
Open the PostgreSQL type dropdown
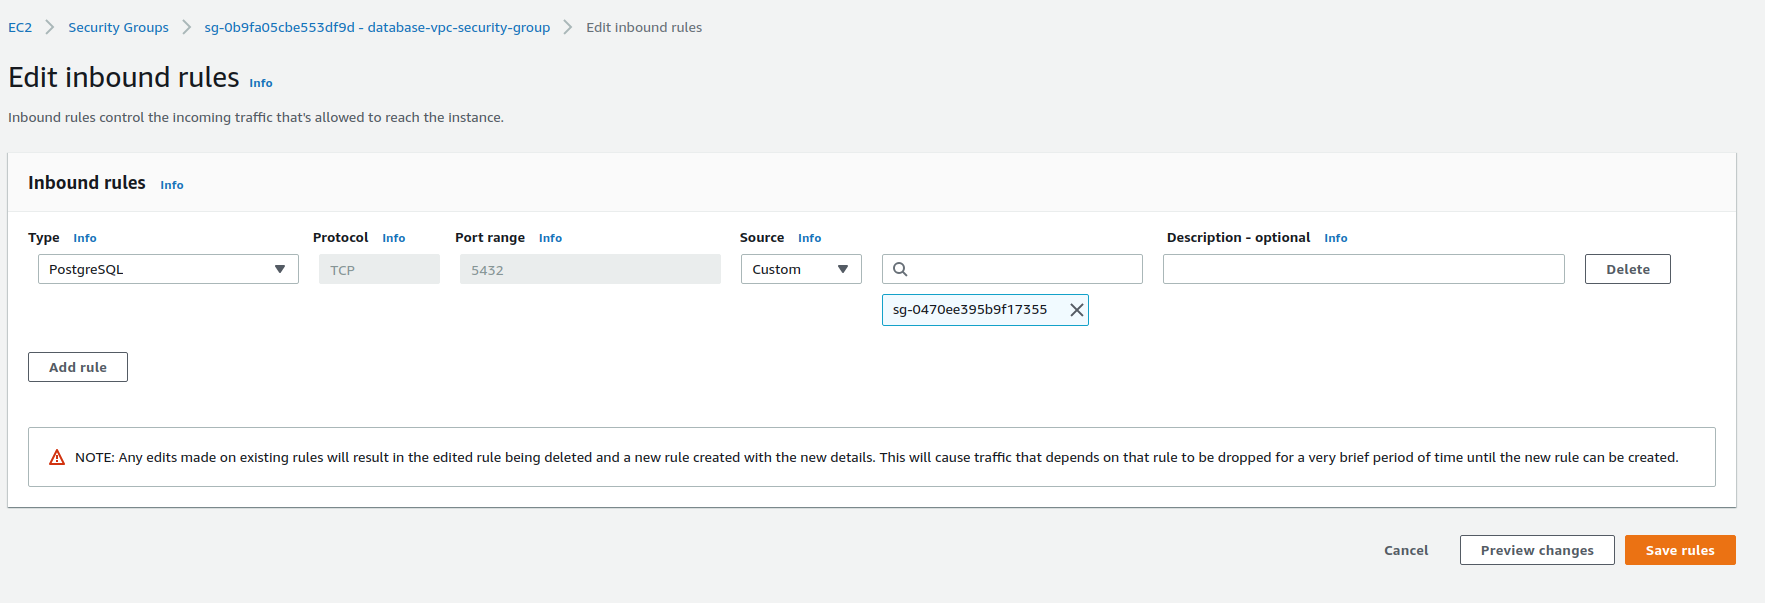168,269
